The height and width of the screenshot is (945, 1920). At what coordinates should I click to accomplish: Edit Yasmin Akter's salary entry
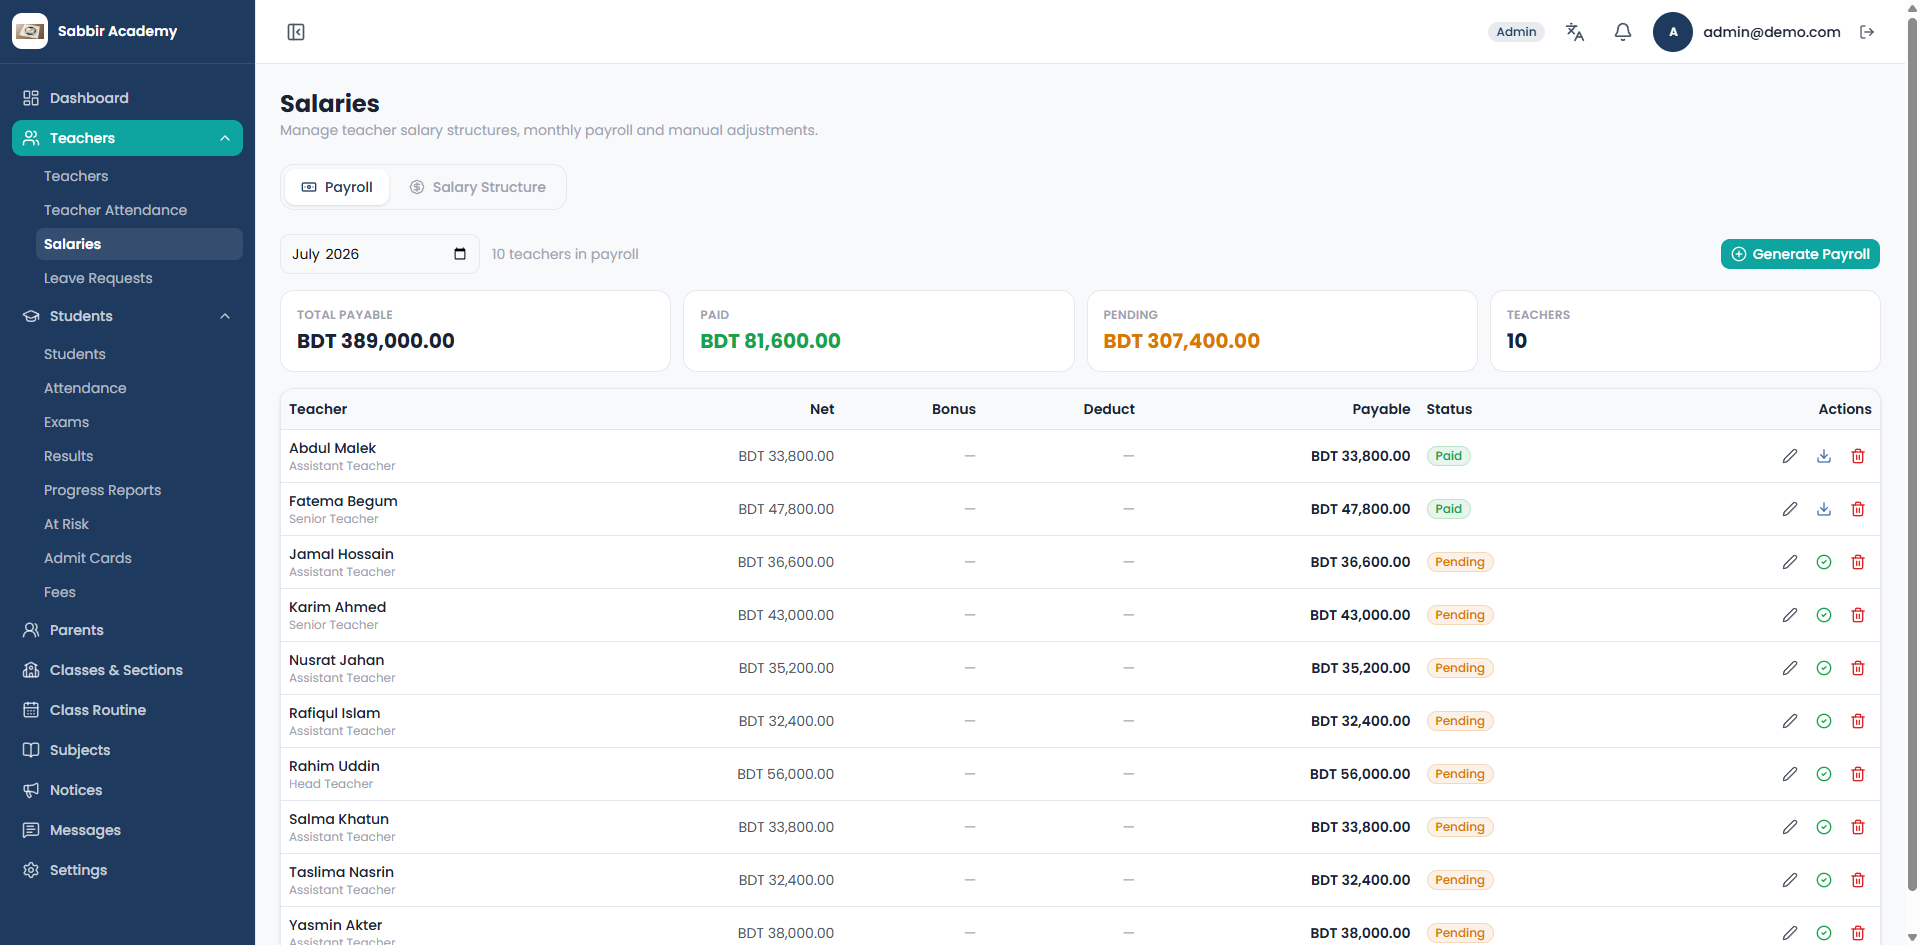1790,933
